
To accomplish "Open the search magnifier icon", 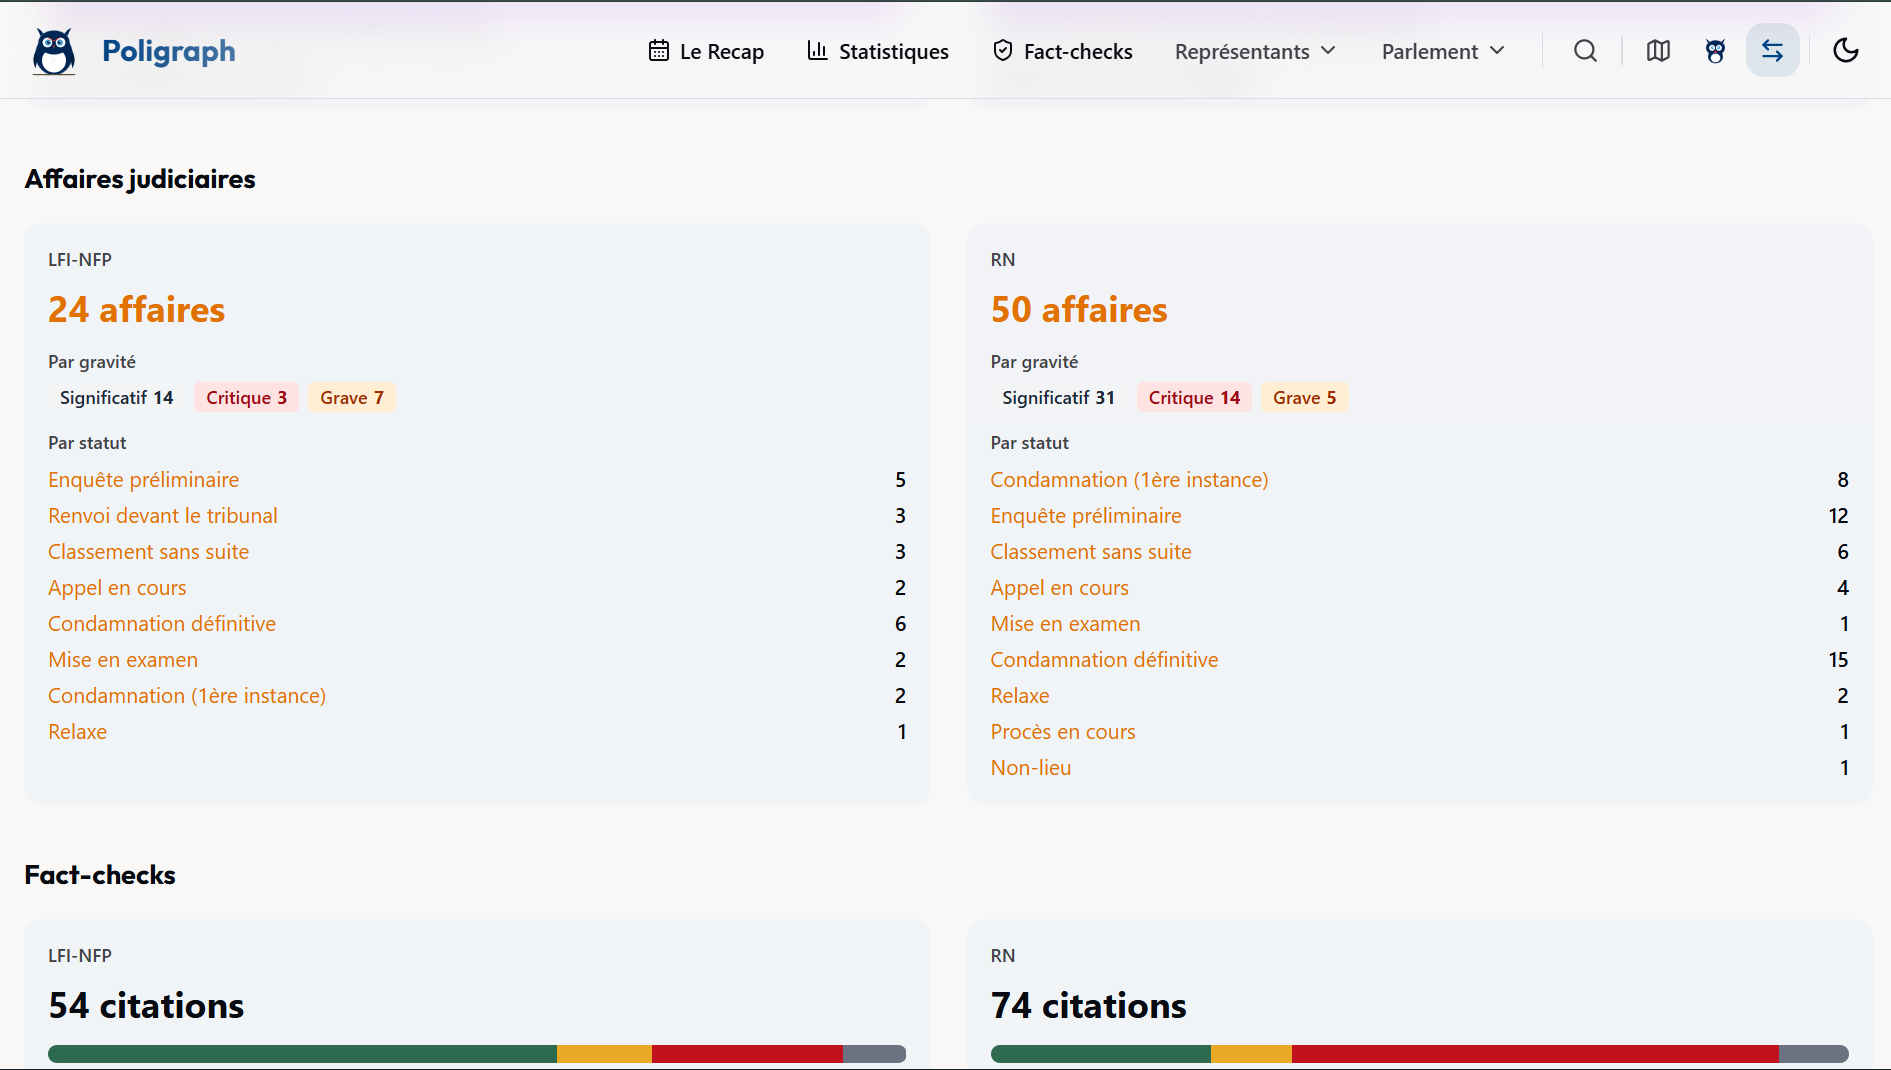I will [x=1585, y=51].
